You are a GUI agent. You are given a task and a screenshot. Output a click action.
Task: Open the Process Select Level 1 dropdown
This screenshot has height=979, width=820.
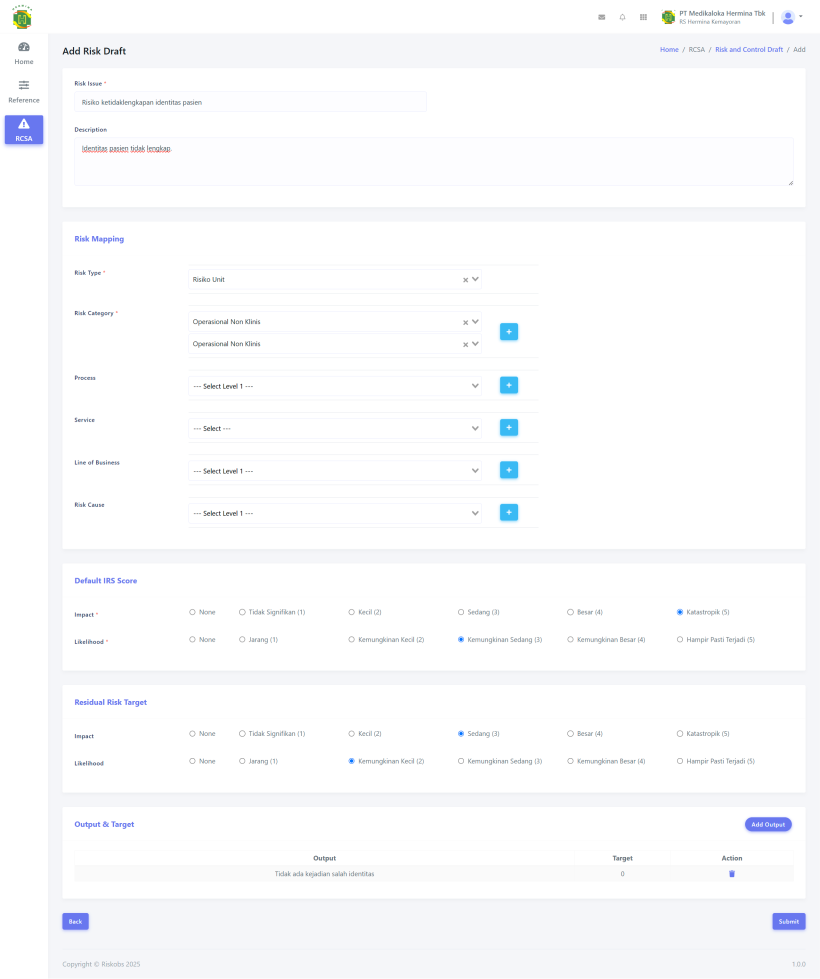(x=335, y=386)
